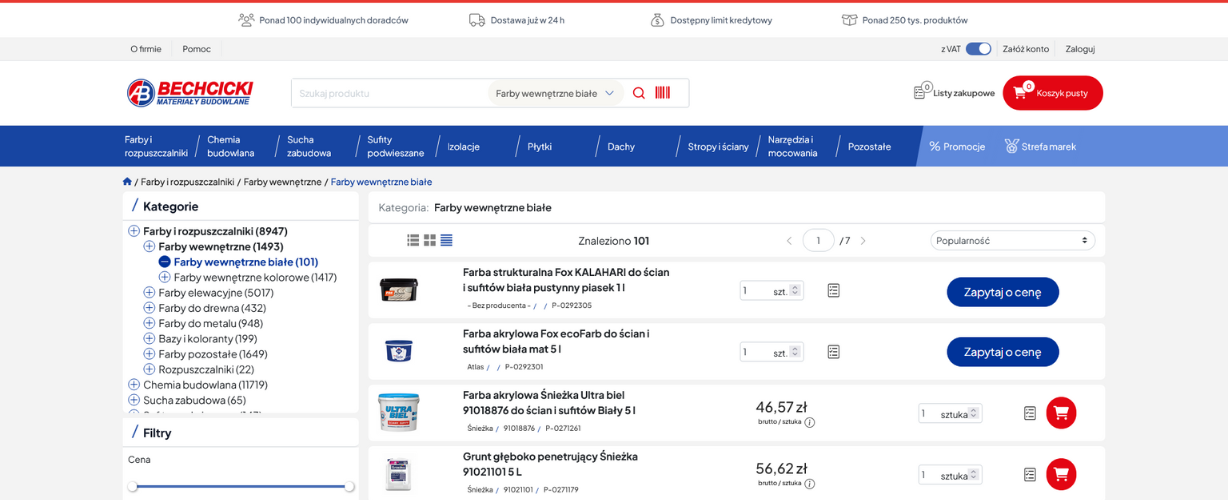Toggle the z VAT switch
Viewport: 1228px width, 500px height.
tap(978, 49)
